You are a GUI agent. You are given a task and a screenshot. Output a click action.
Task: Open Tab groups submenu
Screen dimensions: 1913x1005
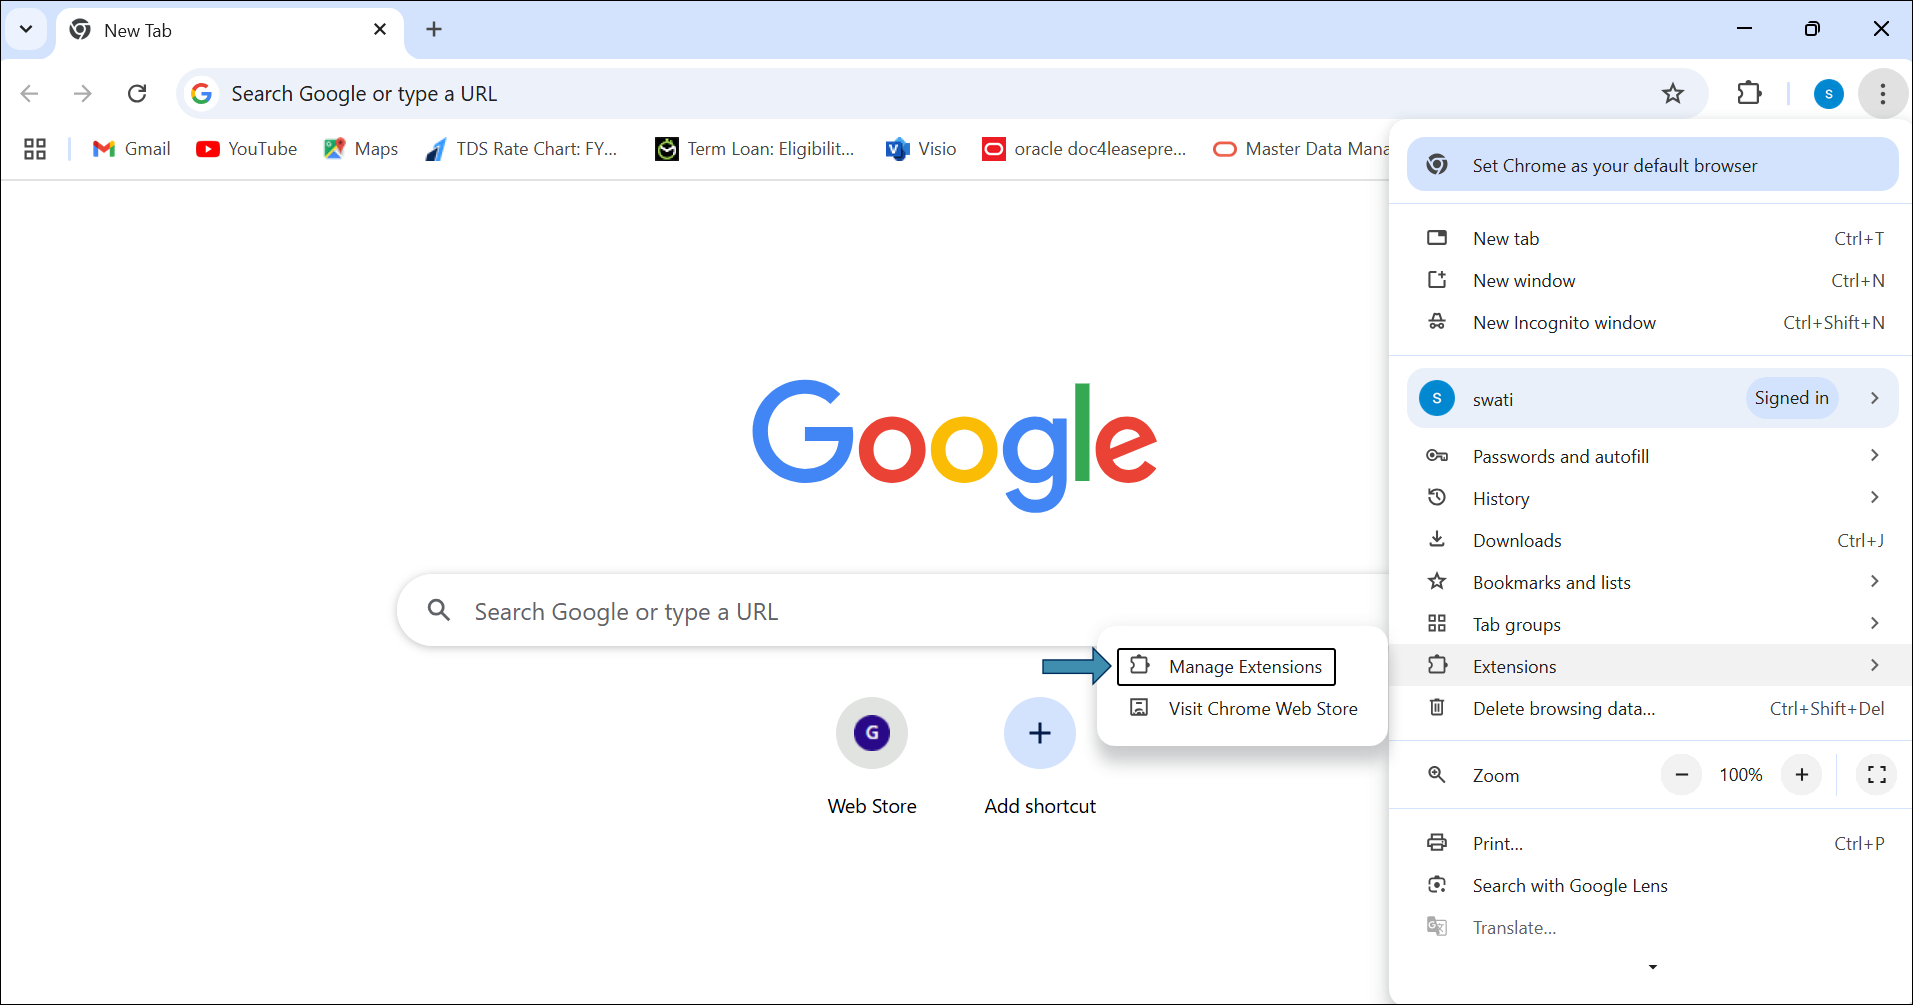click(1652, 624)
